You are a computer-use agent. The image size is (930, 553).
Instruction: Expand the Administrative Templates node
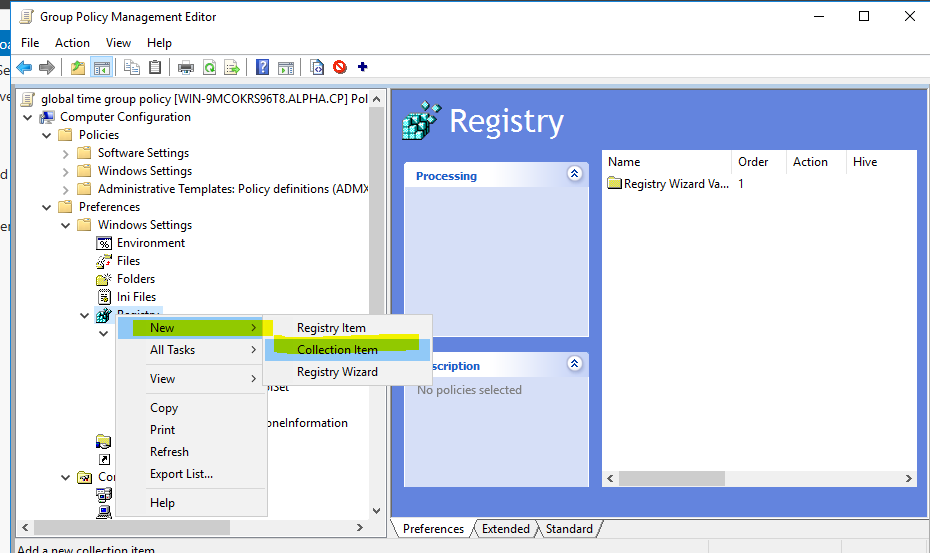[65, 189]
